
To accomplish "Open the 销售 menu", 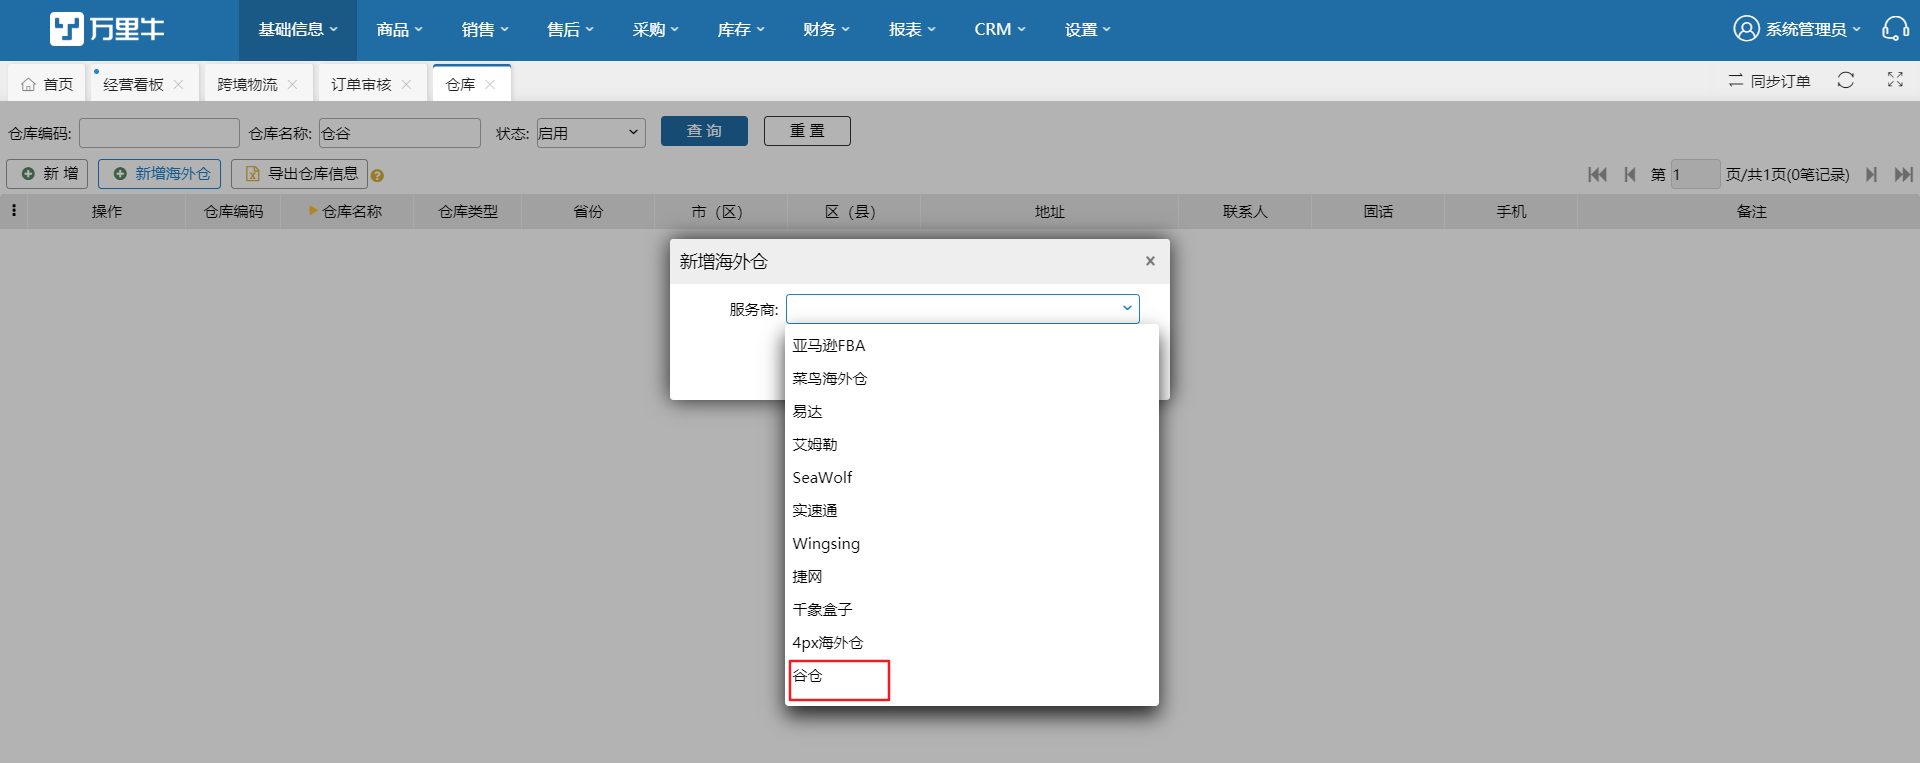I will click(x=485, y=30).
